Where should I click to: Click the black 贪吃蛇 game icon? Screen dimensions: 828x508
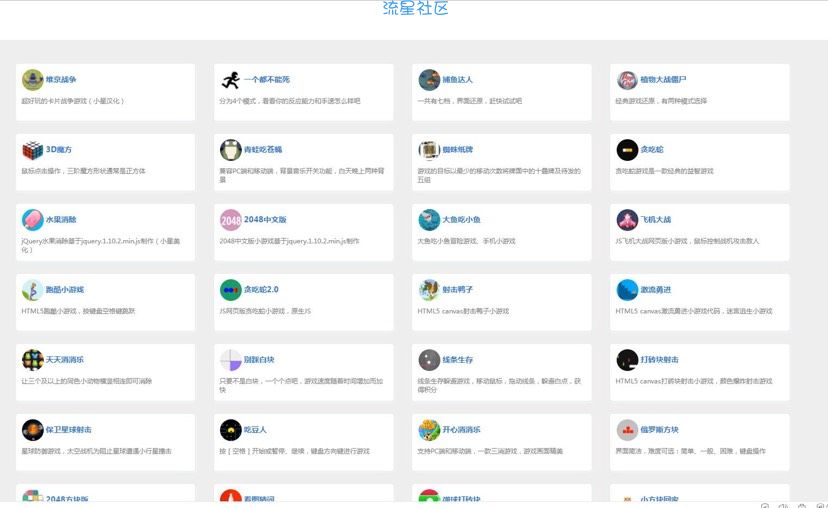click(627, 150)
